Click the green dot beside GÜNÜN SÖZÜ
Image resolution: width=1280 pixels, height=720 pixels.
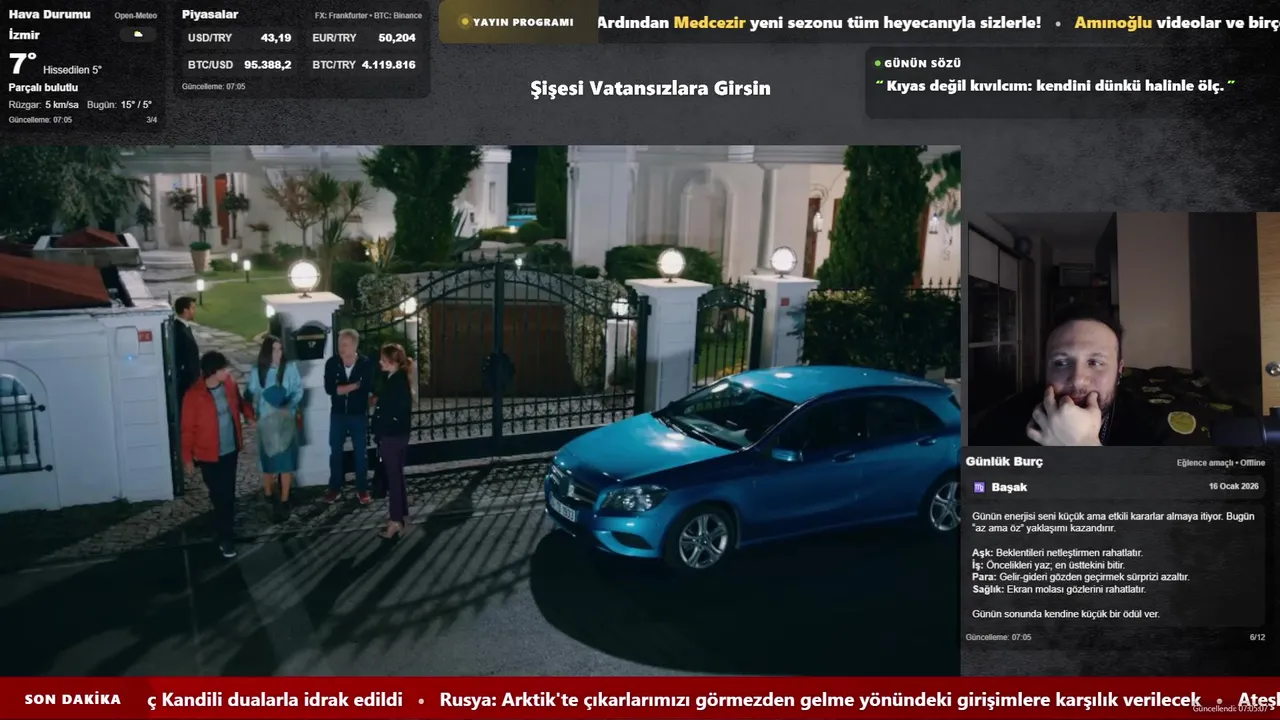[x=877, y=64]
